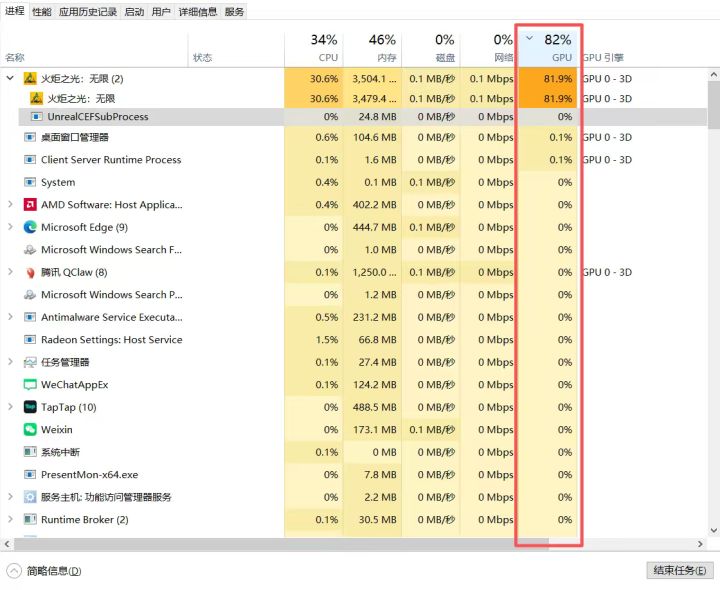Click the 结束任务 button
The height and width of the screenshot is (590, 720).
coord(680,570)
